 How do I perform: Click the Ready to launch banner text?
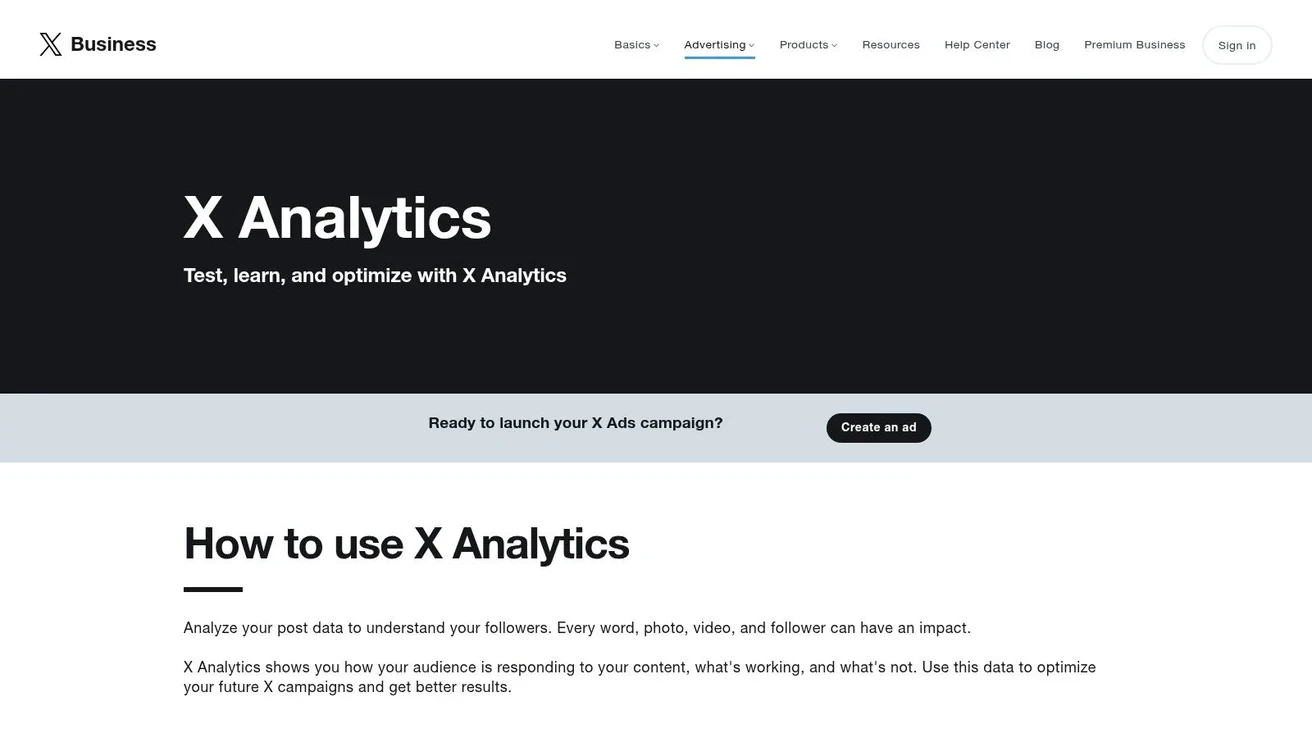click(575, 423)
